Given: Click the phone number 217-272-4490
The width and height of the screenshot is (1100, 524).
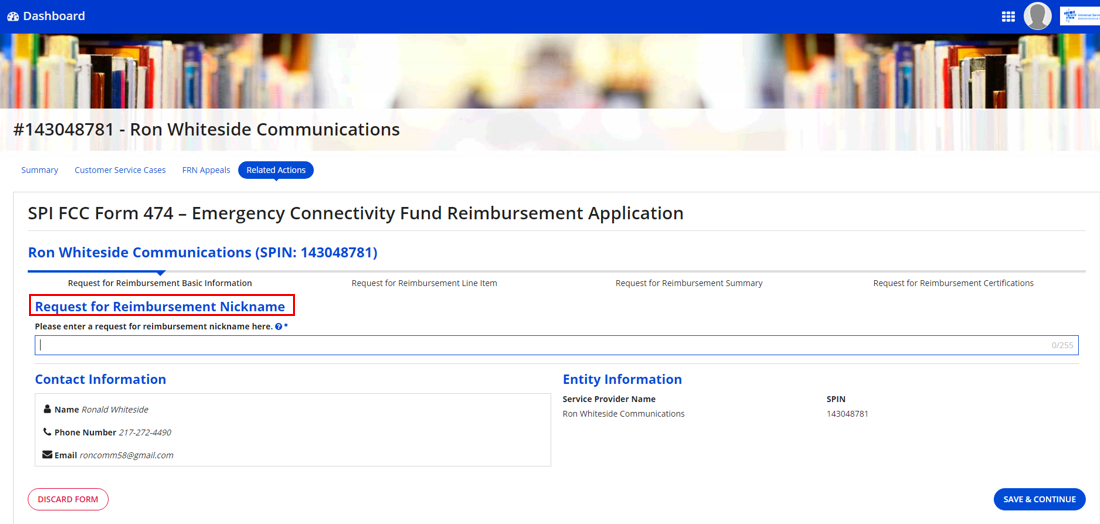Looking at the screenshot, I should point(145,432).
